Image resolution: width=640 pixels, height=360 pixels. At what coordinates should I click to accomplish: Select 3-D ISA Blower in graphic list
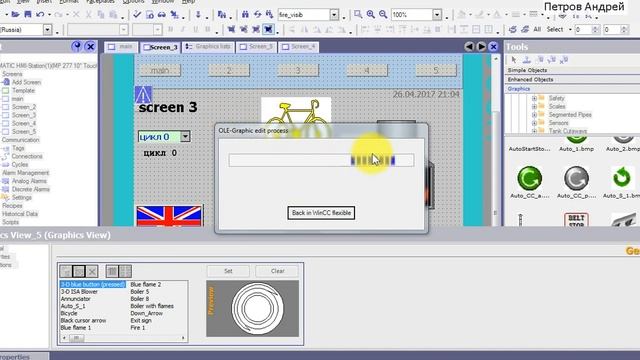[79, 292]
